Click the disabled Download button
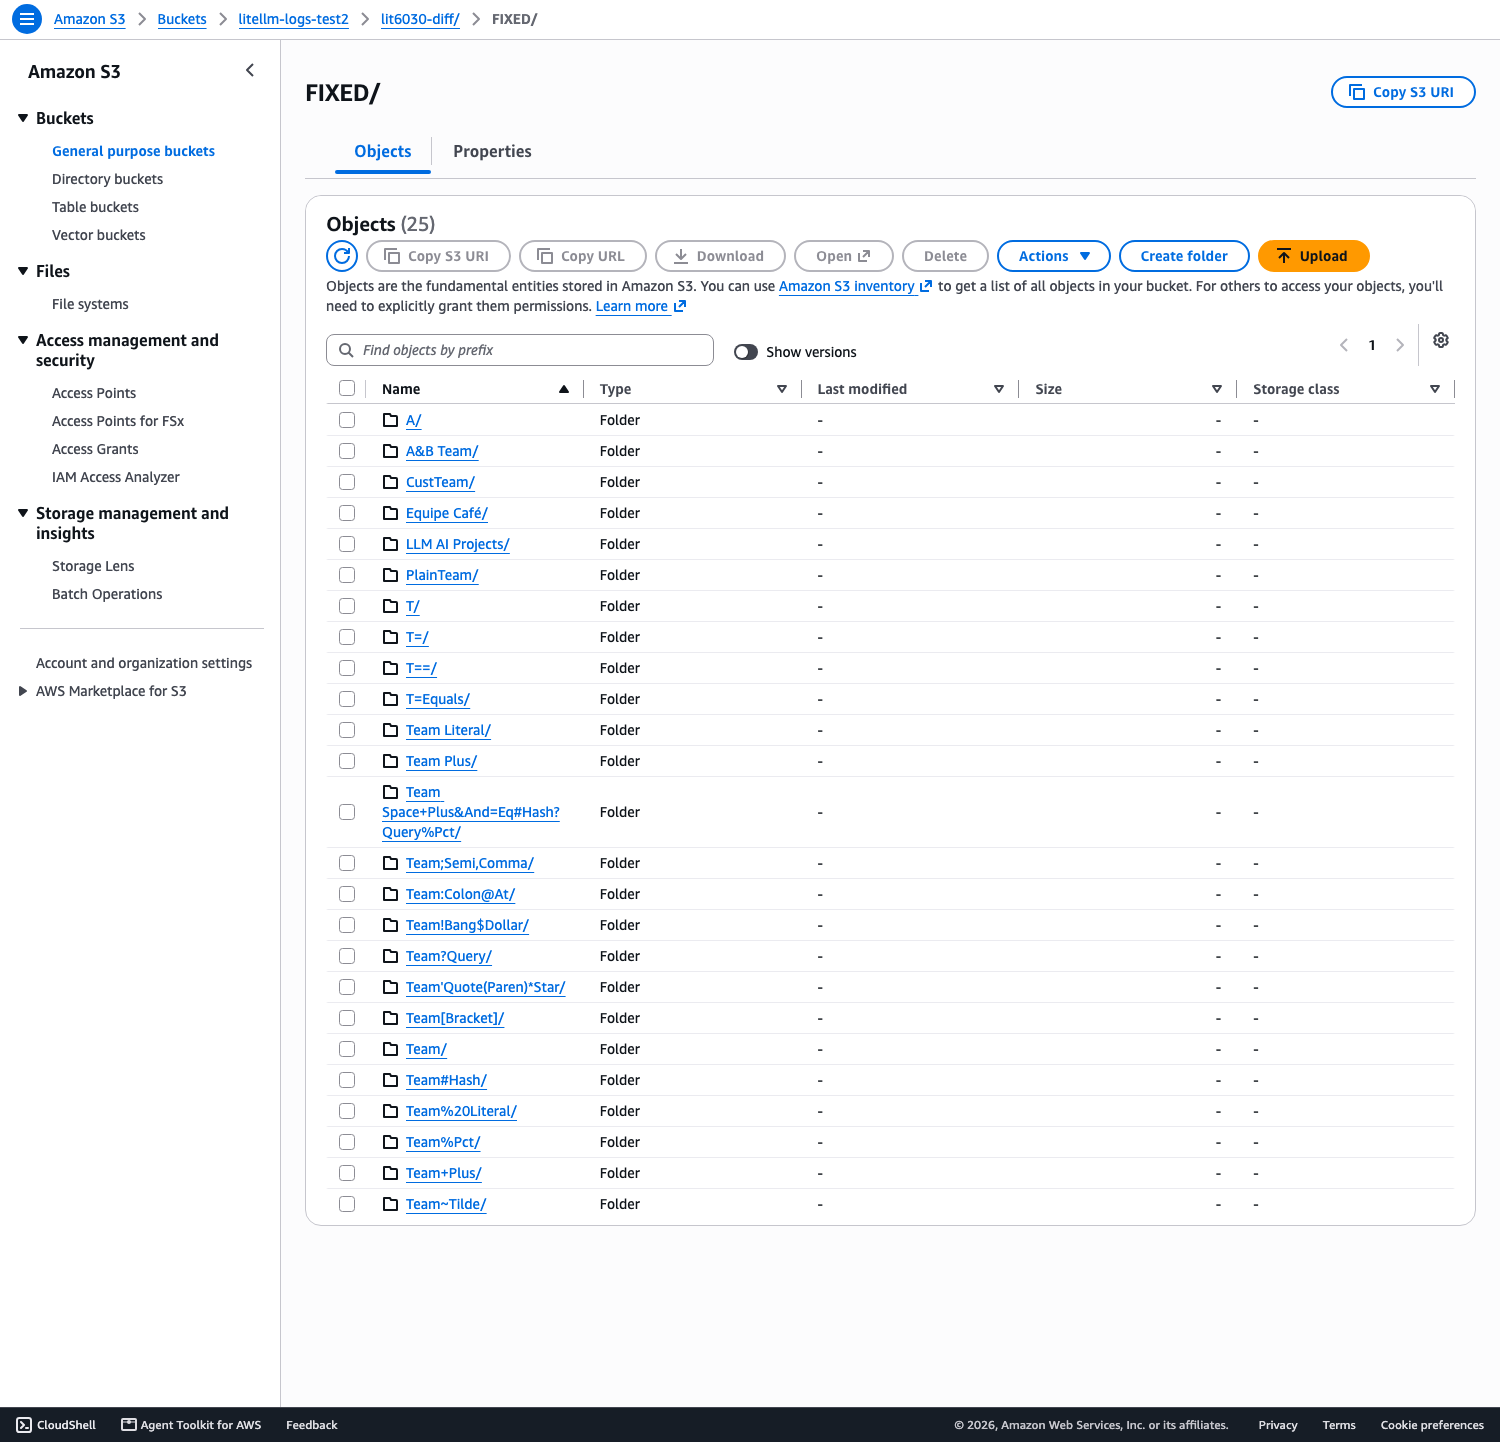The height and width of the screenshot is (1442, 1500). click(x=720, y=256)
